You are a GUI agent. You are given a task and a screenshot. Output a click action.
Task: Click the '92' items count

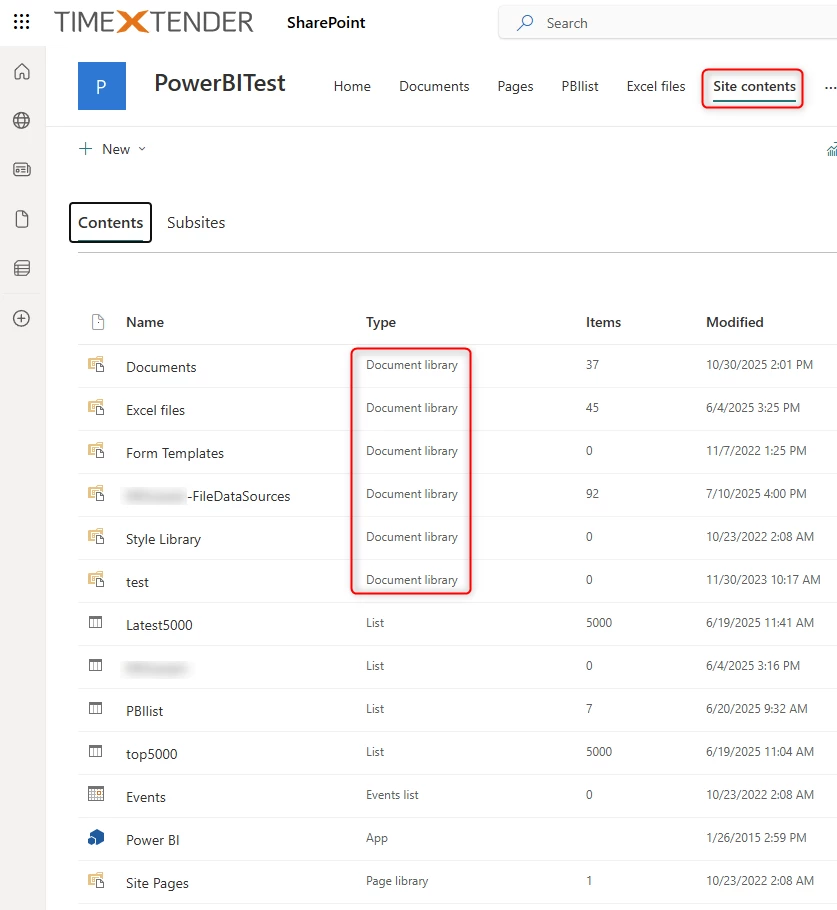(592, 493)
